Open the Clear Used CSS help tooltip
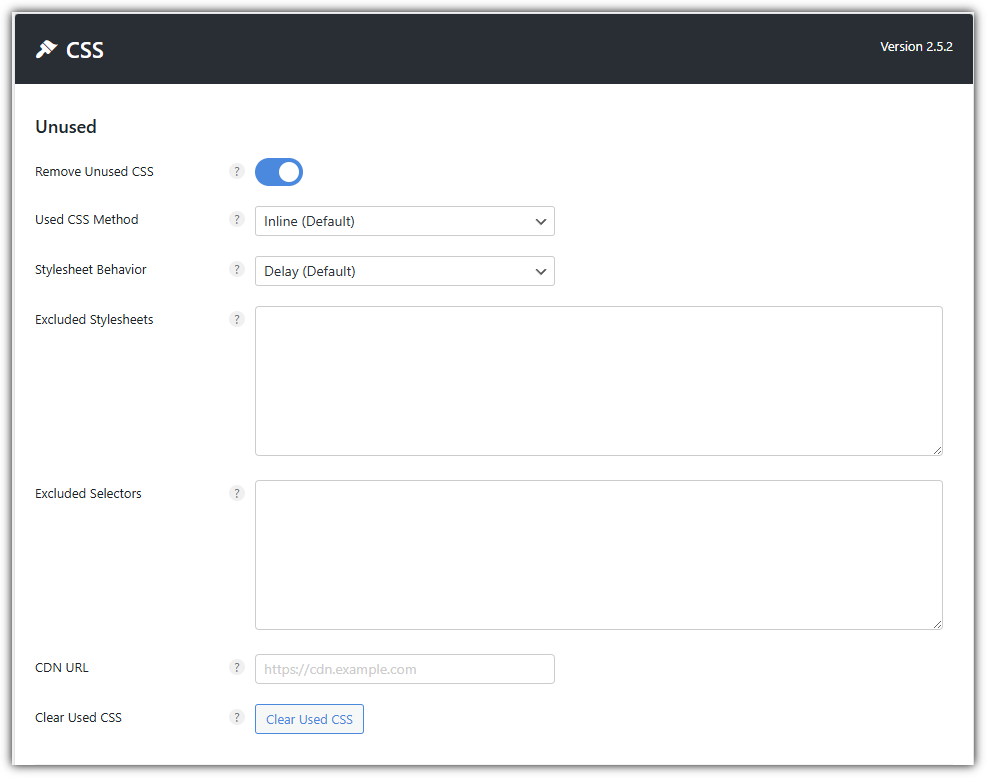Image resolution: width=987 pixels, height=778 pixels. (237, 717)
